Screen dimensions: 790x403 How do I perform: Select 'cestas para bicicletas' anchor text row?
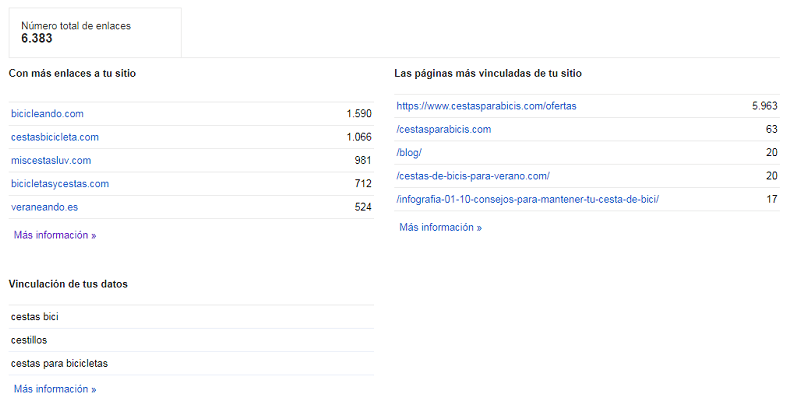point(59,363)
